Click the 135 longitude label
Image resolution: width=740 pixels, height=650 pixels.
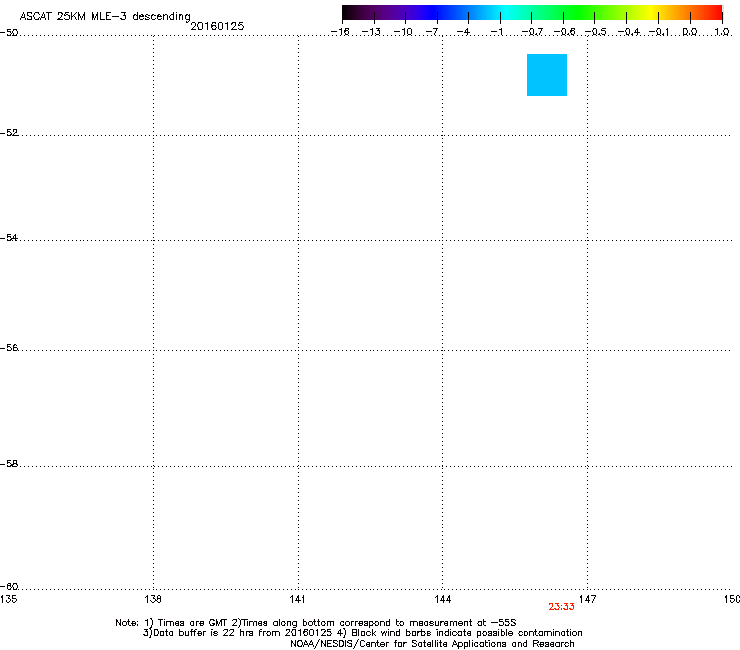8,599
